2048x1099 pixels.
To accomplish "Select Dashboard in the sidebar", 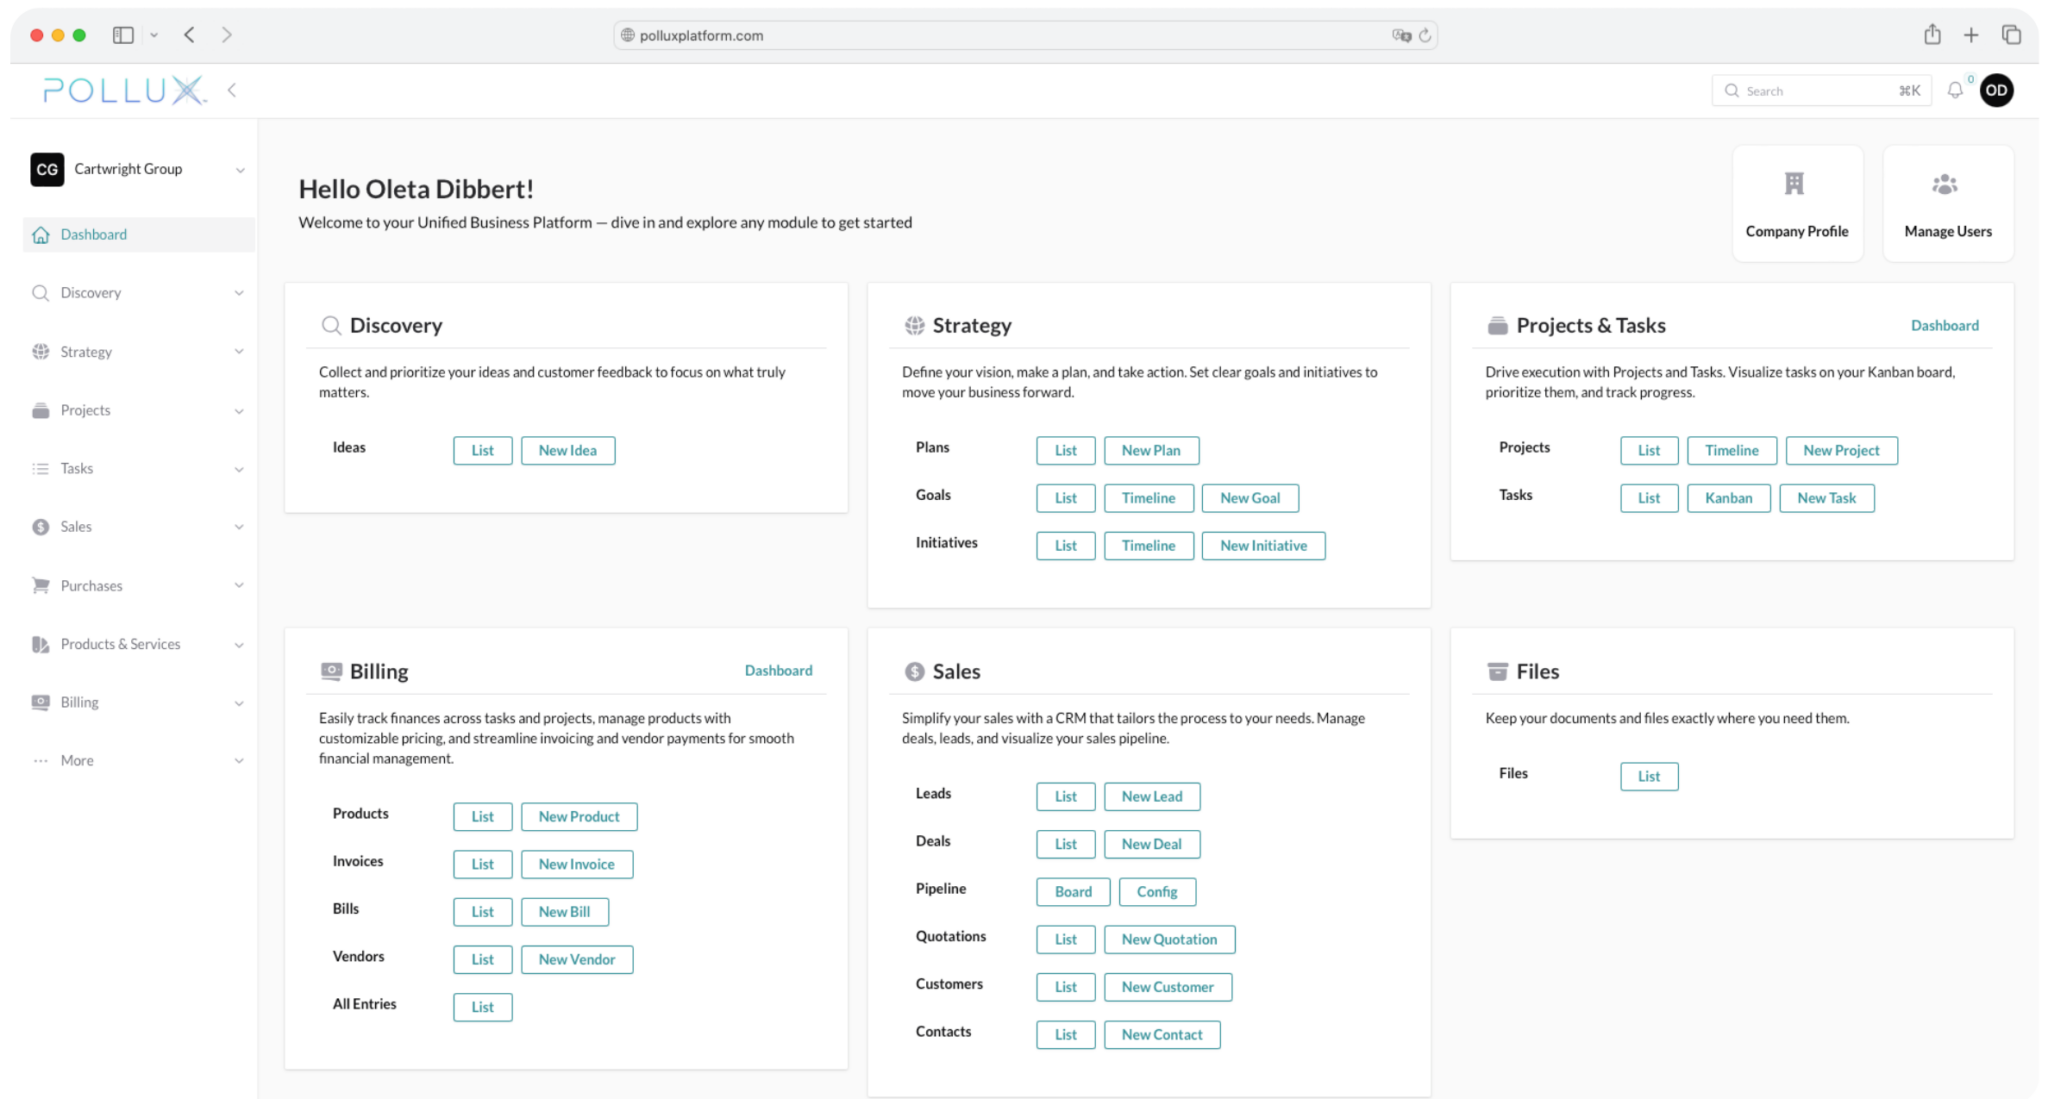I will point(94,234).
